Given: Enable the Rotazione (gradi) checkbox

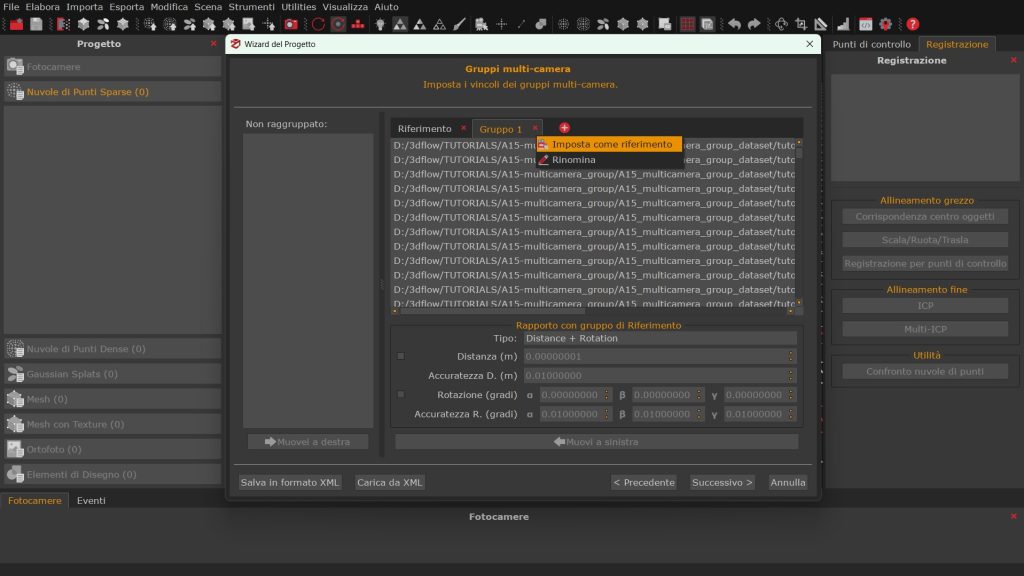Looking at the screenshot, I should 401,394.
